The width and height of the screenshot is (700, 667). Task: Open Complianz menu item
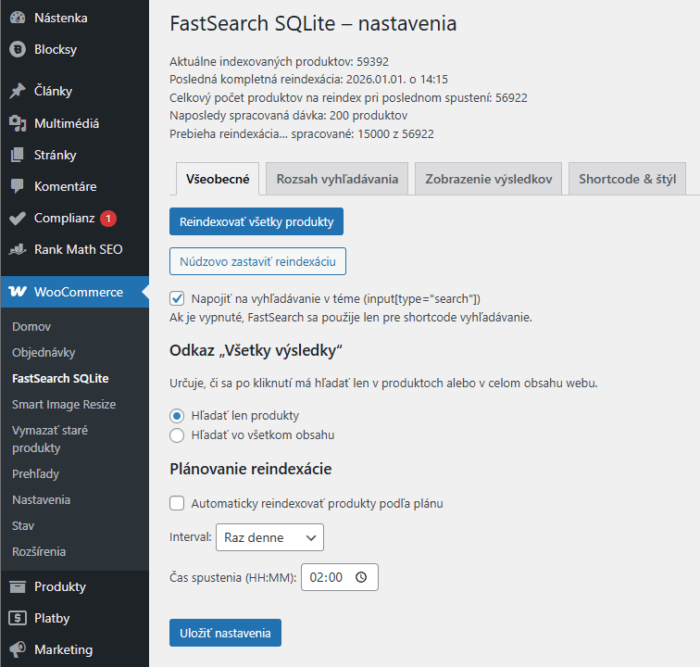tap(64, 218)
